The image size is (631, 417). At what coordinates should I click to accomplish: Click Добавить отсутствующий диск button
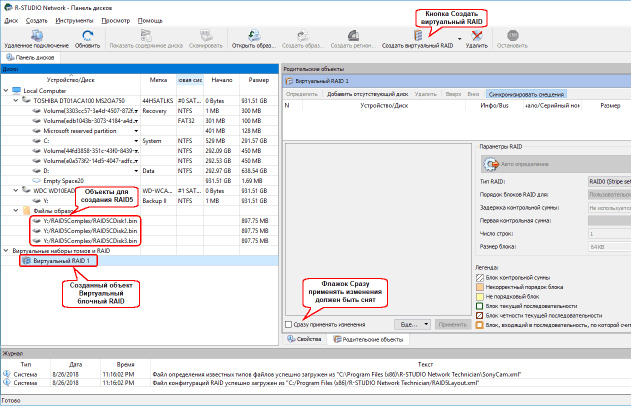click(367, 94)
